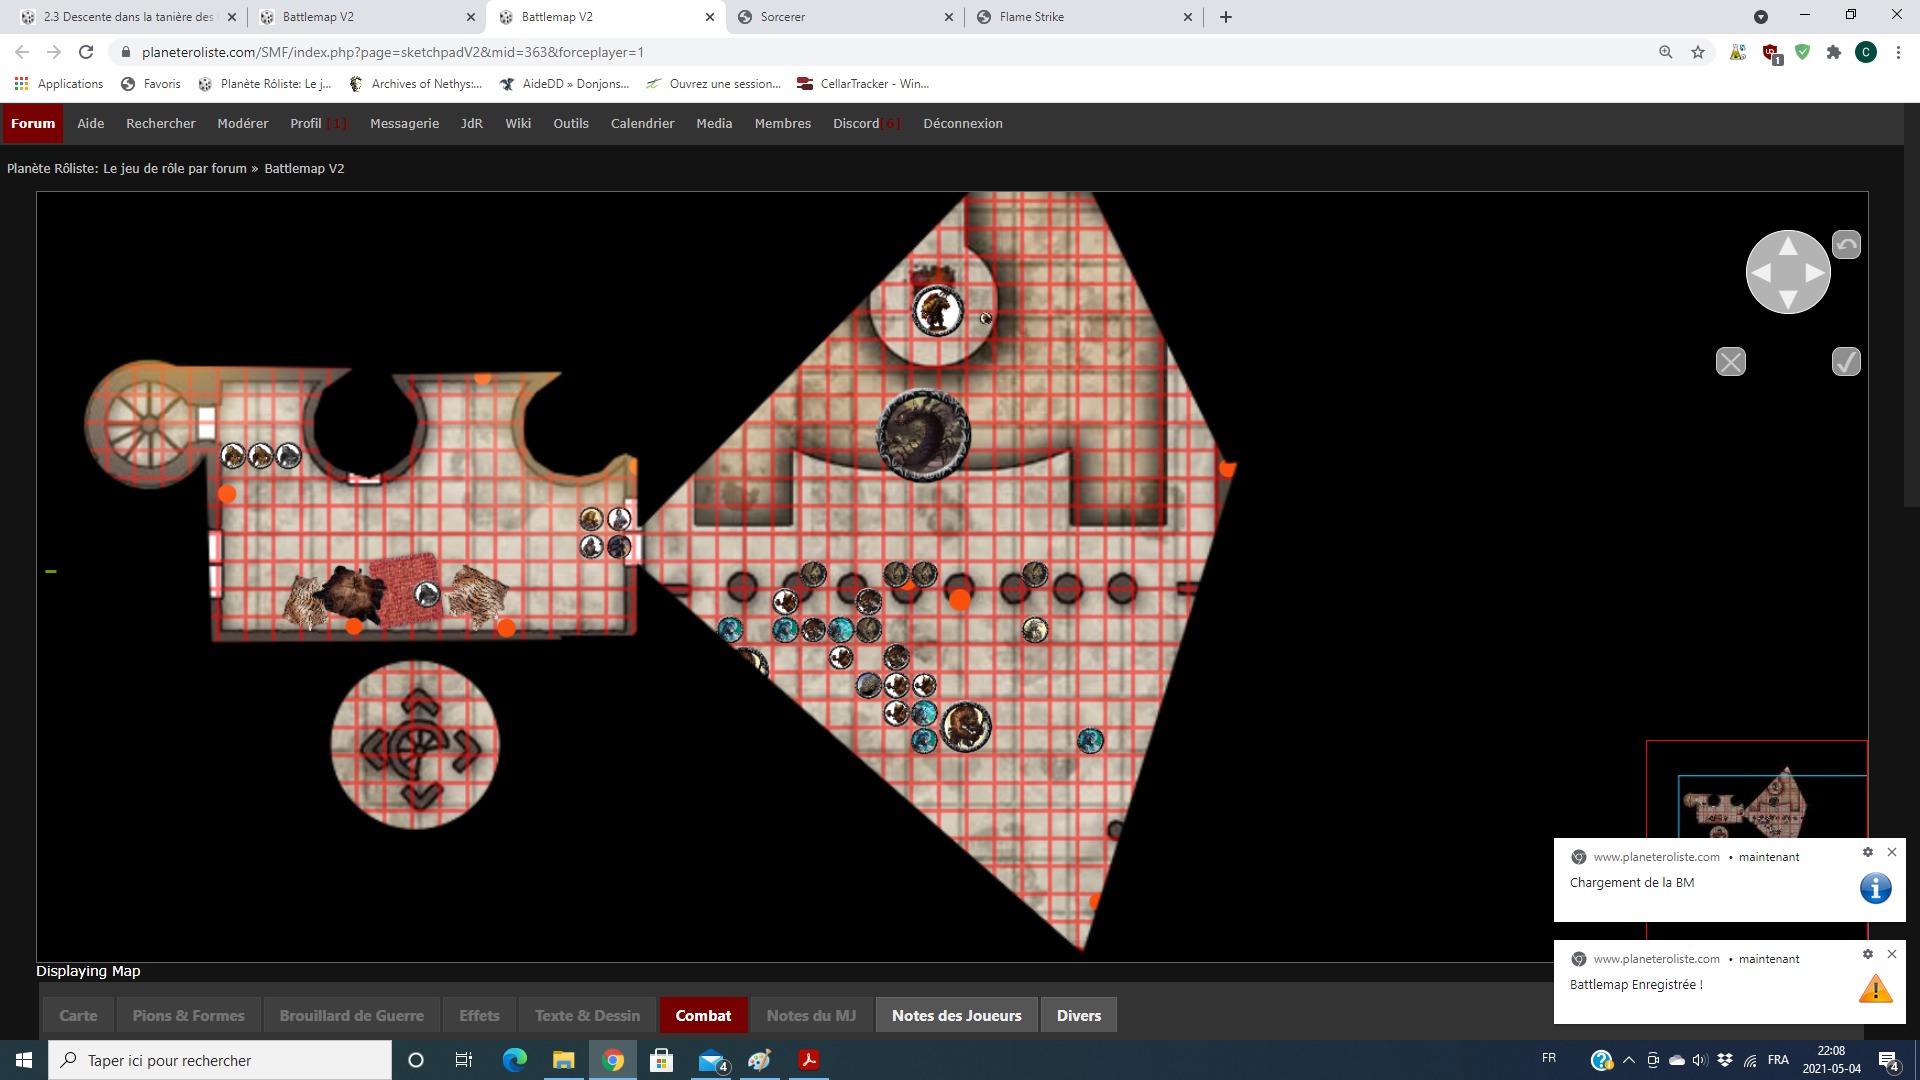Open the Combat tab

pyautogui.click(x=703, y=1015)
